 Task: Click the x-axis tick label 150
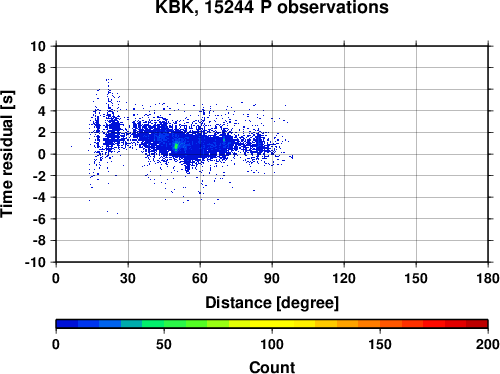tap(416, 278)
